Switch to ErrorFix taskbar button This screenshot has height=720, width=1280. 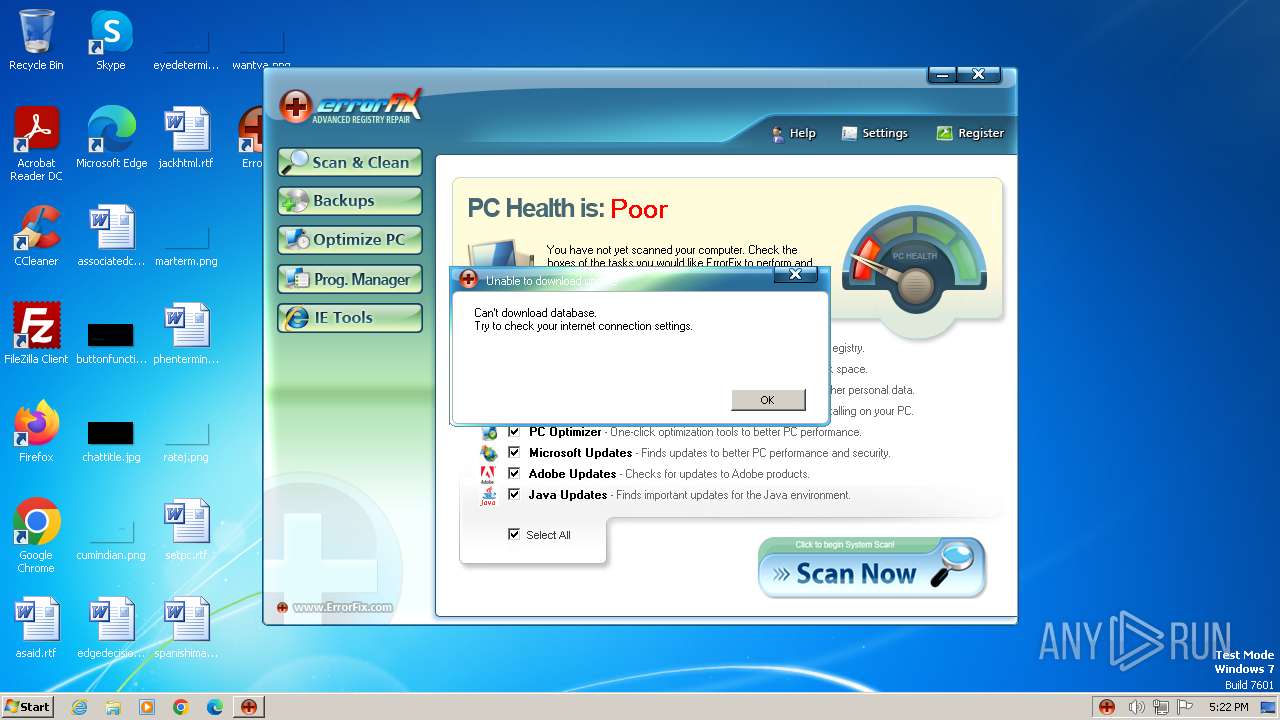tap(249, 707)
